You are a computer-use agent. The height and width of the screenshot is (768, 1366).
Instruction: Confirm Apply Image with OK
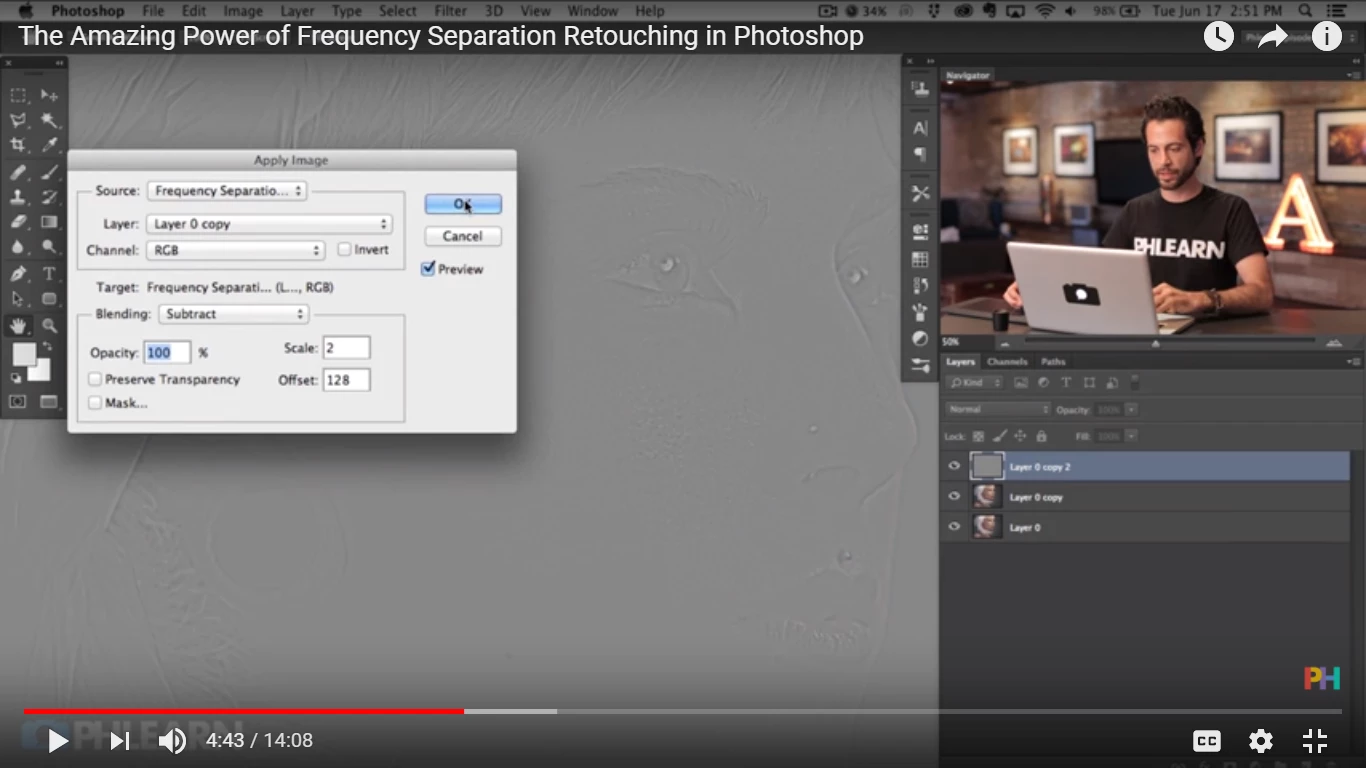click(x=463, y=204)
